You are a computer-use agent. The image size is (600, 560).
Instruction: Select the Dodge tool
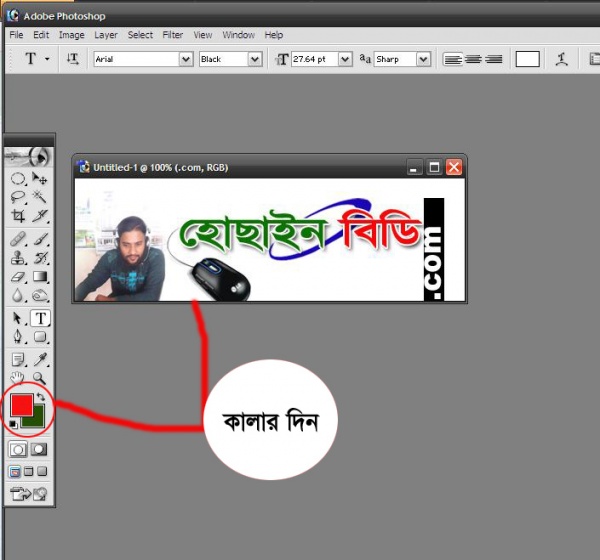click(40, 295)
